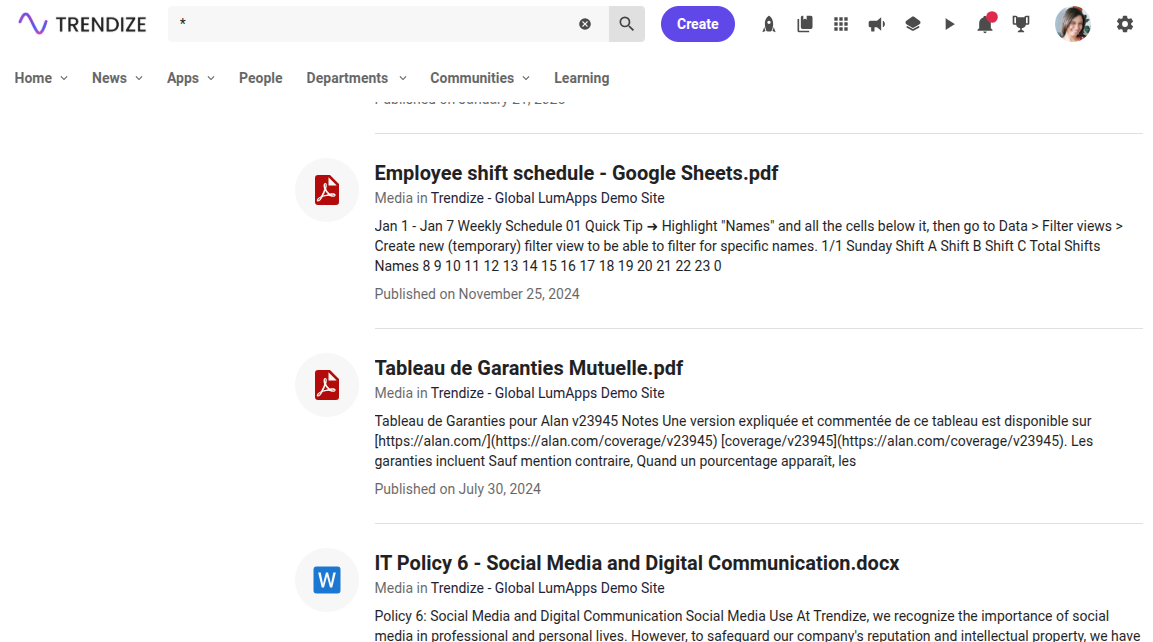This screenshot has width=1153, height=642.
Task: Open the rocket launch icon
Action: [x=768, y=24]
